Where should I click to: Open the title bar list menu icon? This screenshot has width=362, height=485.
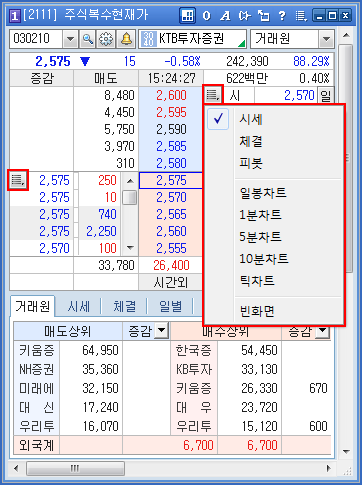pos(301,16)
